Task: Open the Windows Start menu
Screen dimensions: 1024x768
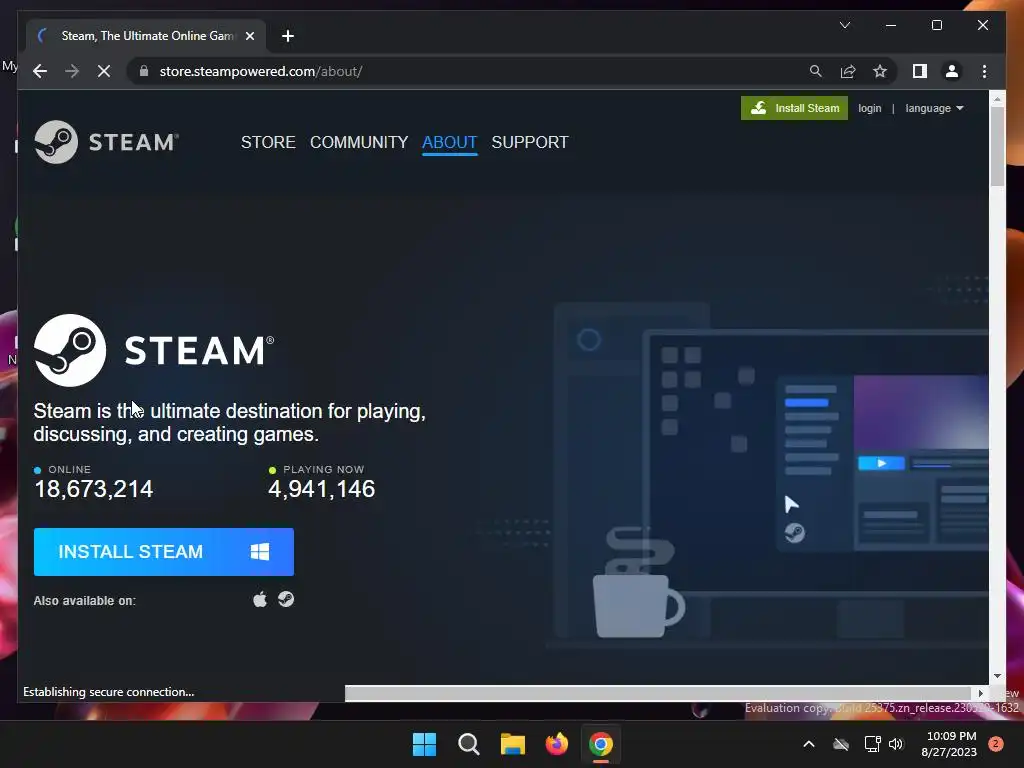Action: pyautogui.click(x=424, y=744)
